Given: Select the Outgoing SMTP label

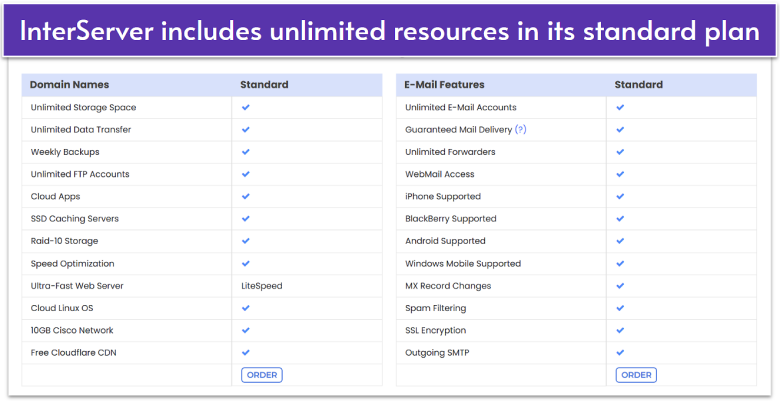Looking at the screenshot, I should tap(437, 353).
